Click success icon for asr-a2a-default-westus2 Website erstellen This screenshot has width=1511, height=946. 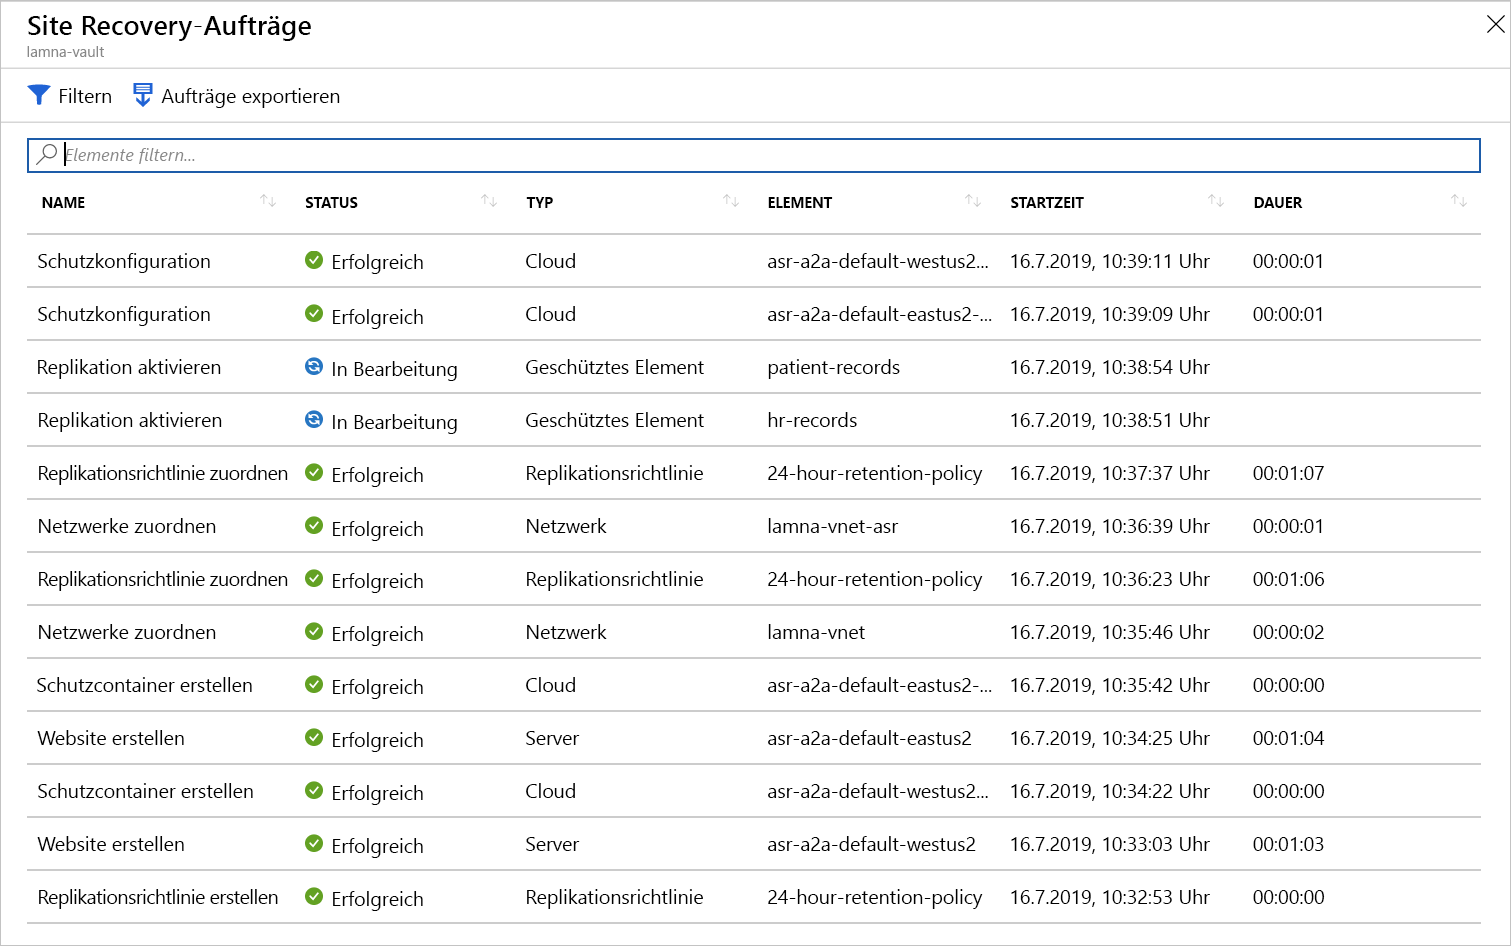(314, 843)
